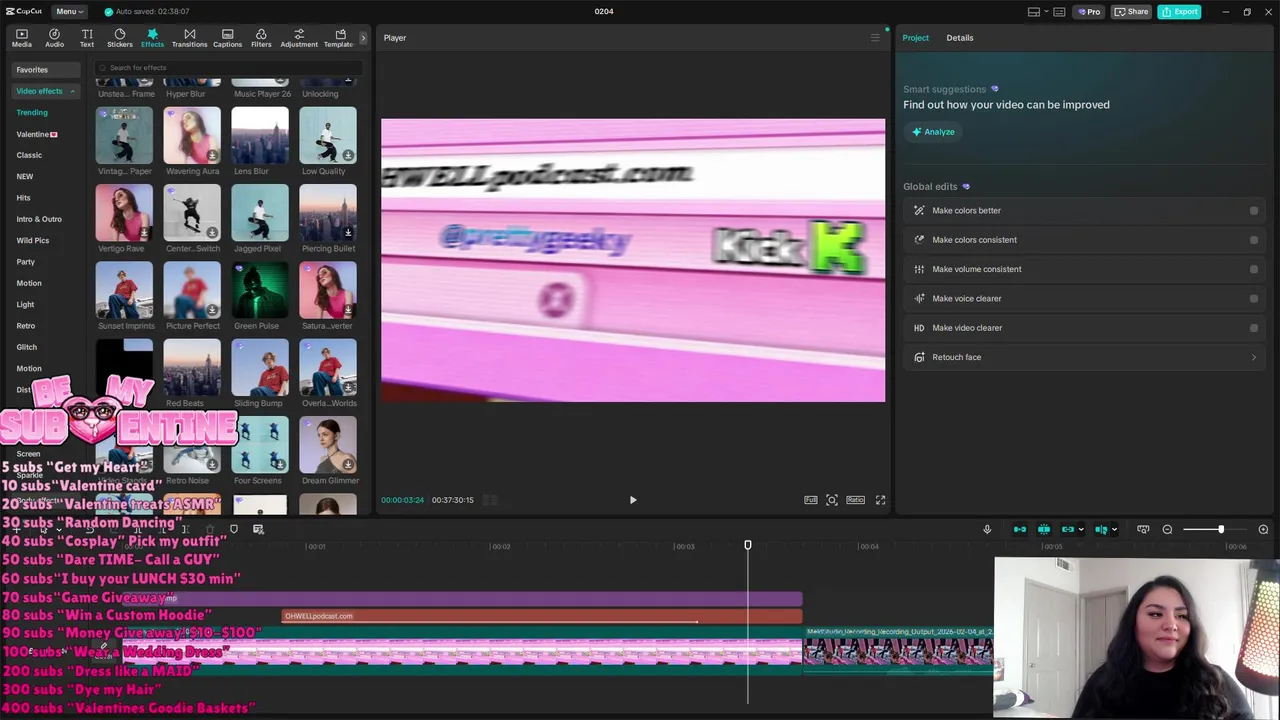Select Trending effects category
The width and height of the screenshot is (1280, 720).
[x=32, y=113]
